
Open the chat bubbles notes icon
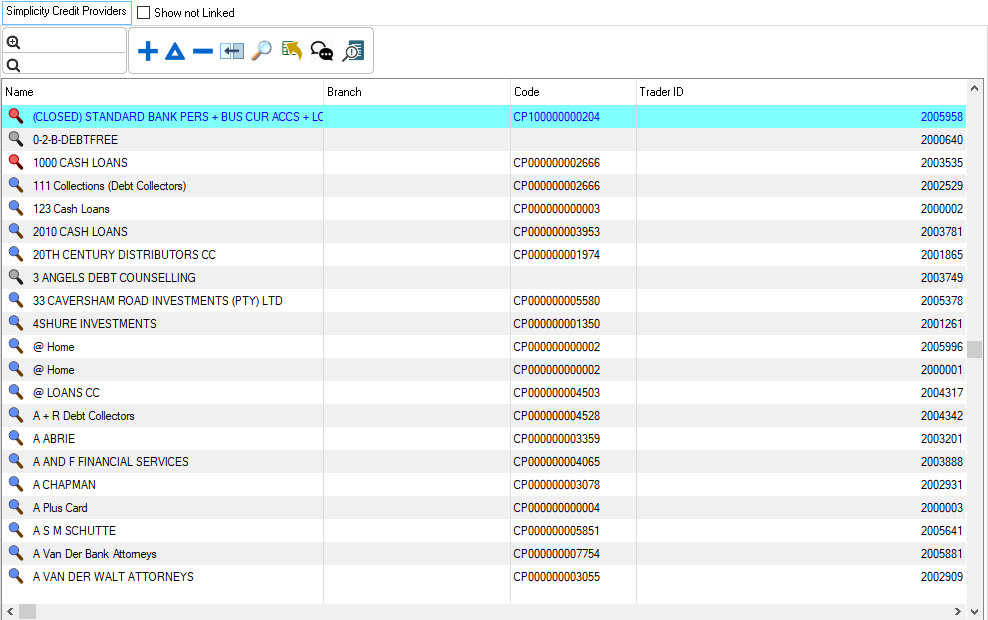(x=322, y=51)
